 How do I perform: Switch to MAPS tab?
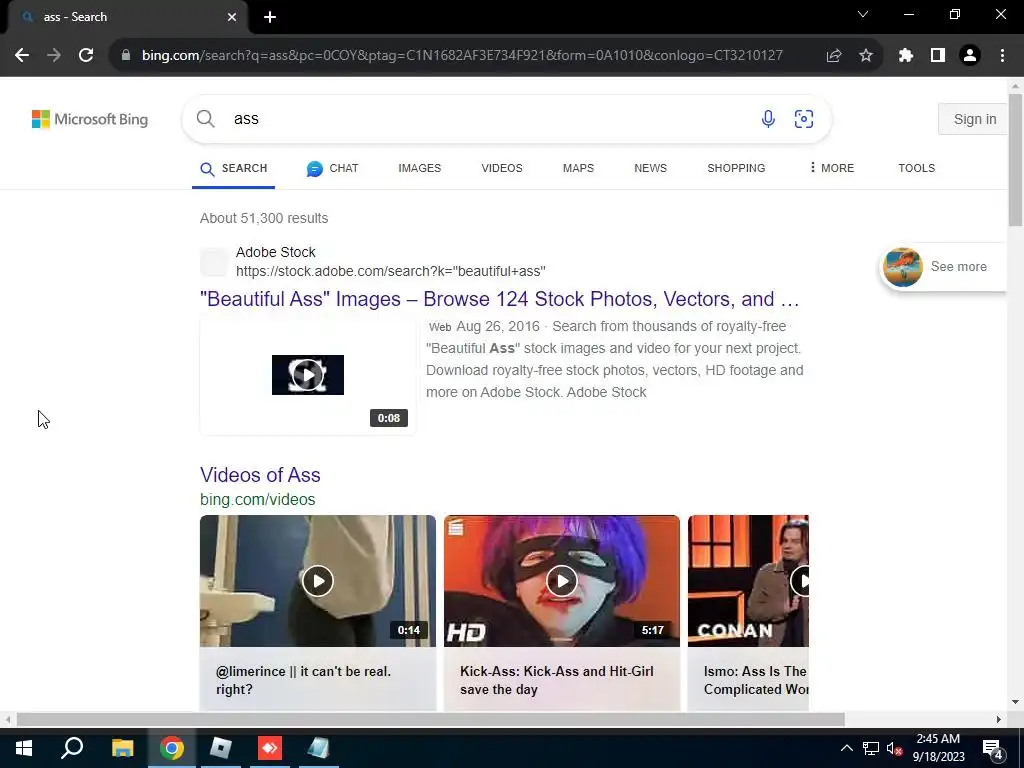(x=578, y=168)
